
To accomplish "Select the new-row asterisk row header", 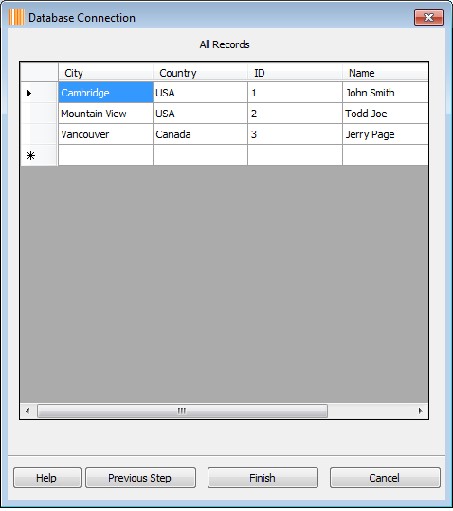I will point(39,155).
